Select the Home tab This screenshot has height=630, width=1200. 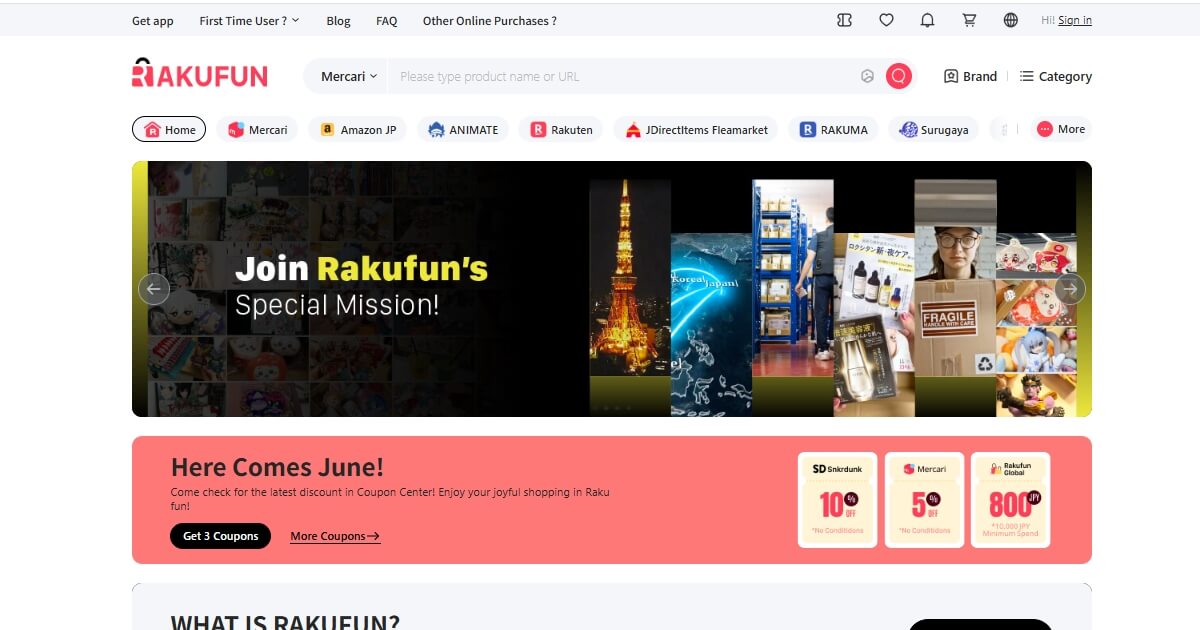coord(169,129)
